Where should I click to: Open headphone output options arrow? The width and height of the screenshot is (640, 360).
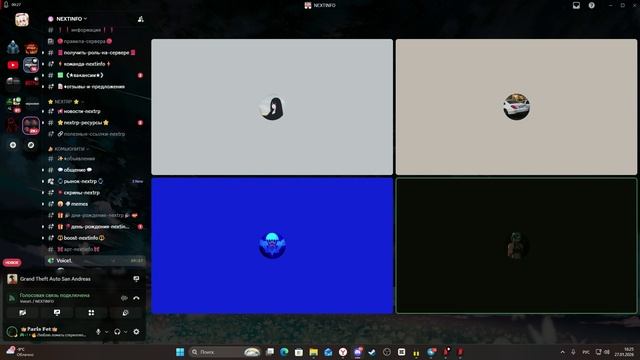[x=126, y=332]
